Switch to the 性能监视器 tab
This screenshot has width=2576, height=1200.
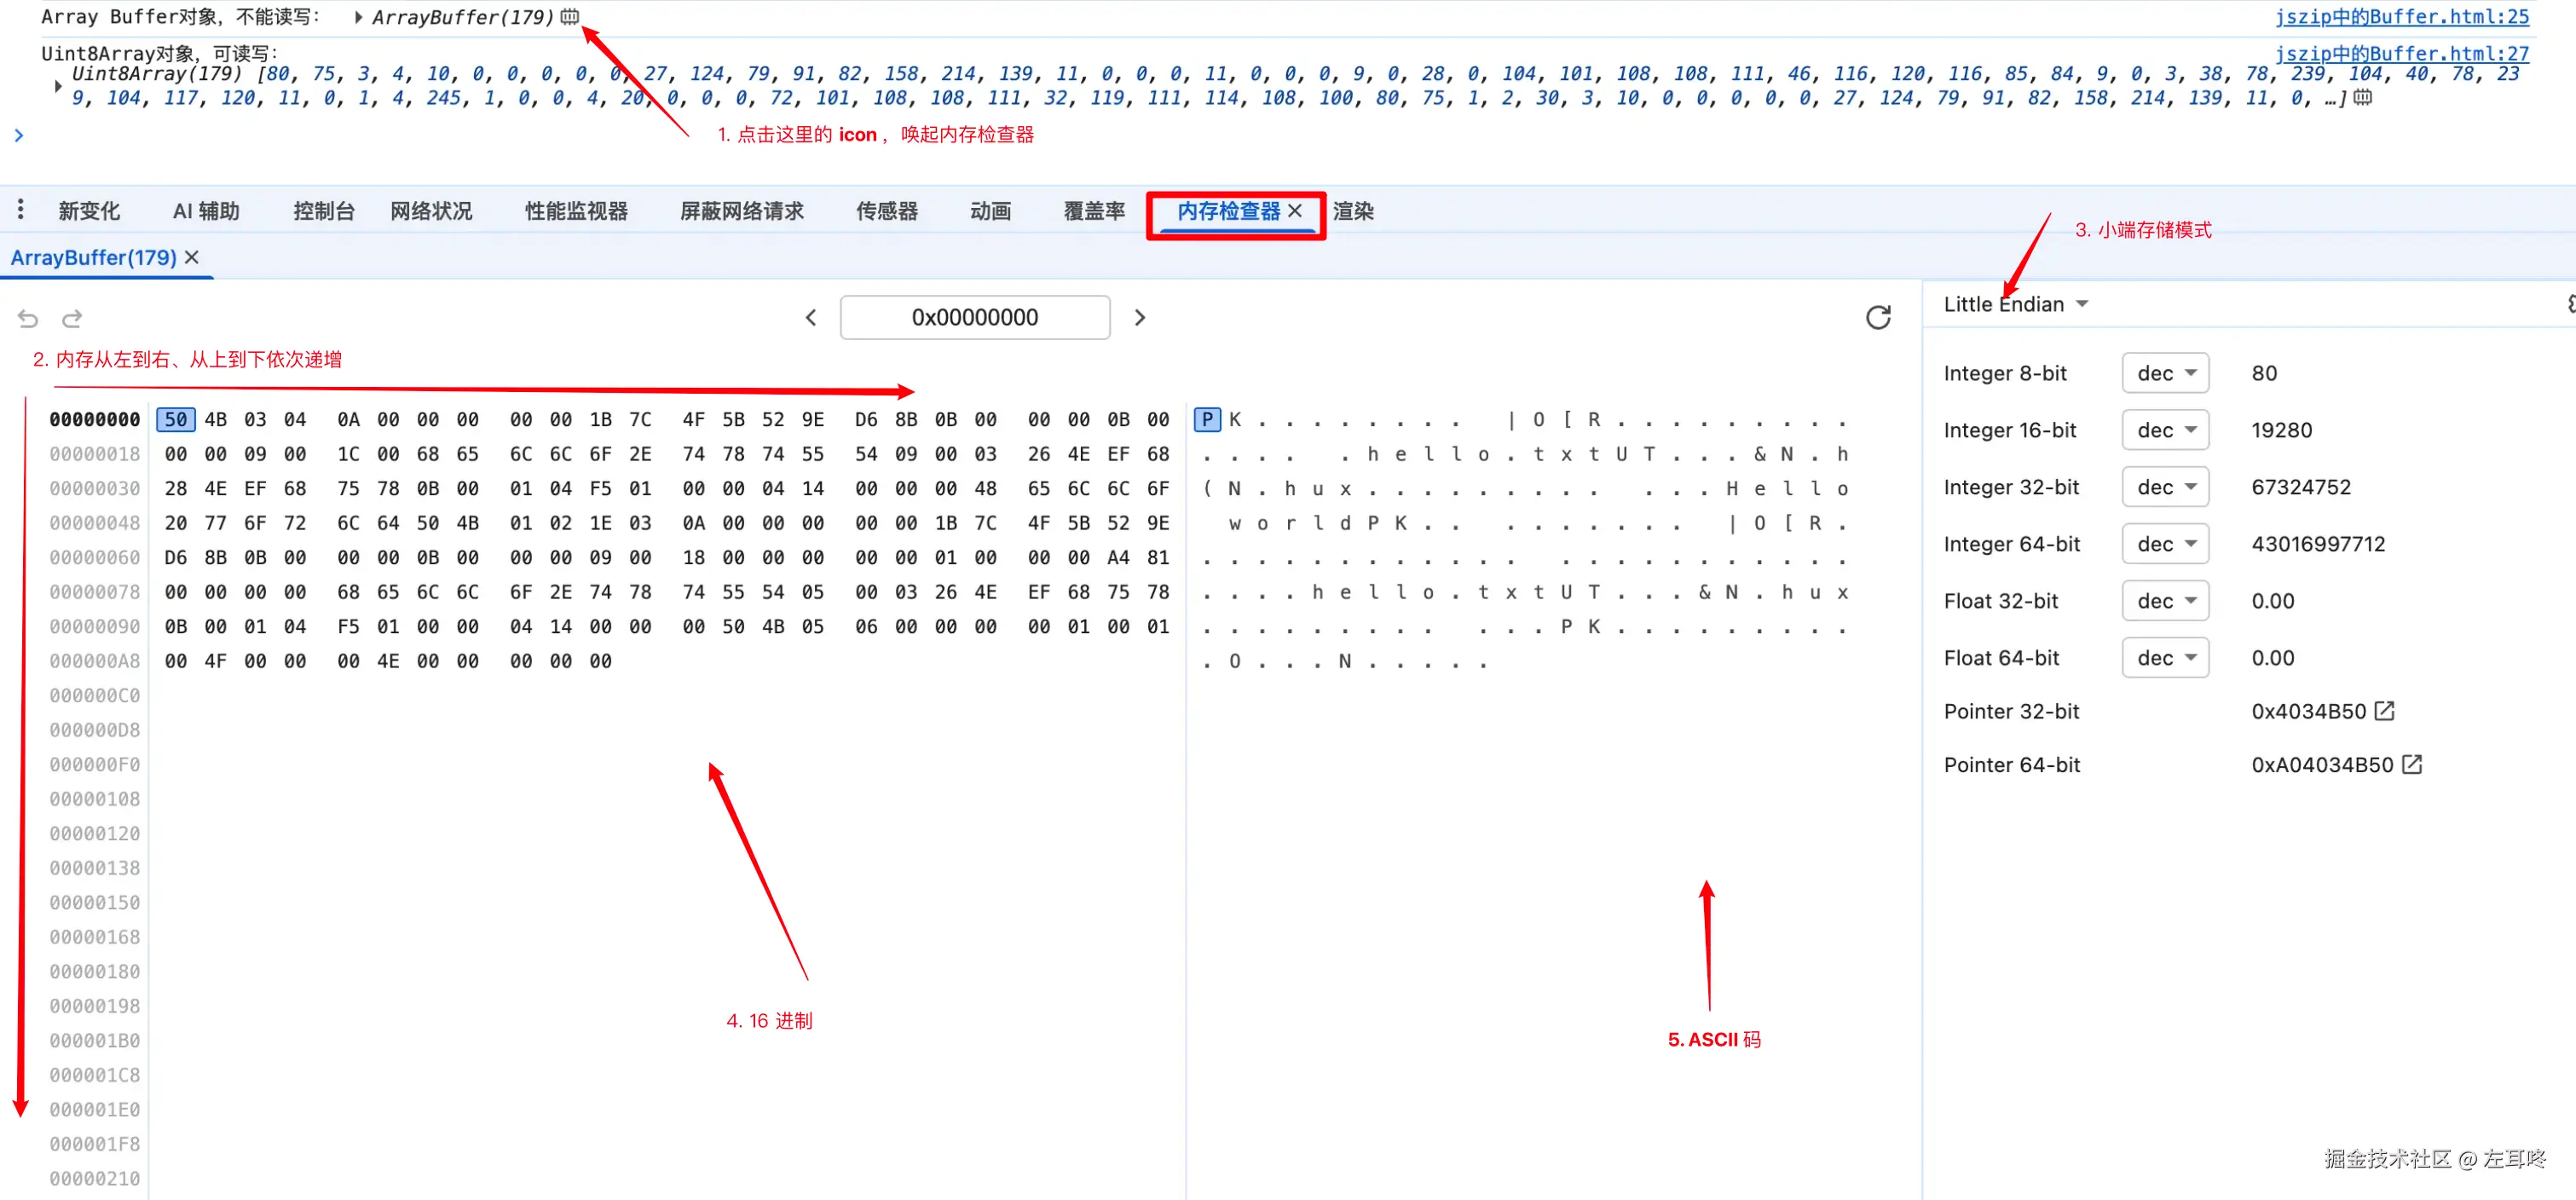click(x=576, y=211)
